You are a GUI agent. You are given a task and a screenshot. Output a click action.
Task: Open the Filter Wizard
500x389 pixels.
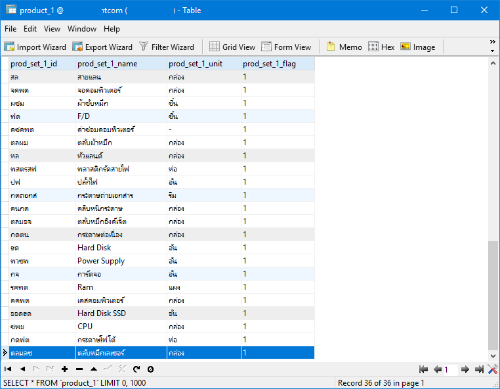pyautogui.click(x=167, y=47)
